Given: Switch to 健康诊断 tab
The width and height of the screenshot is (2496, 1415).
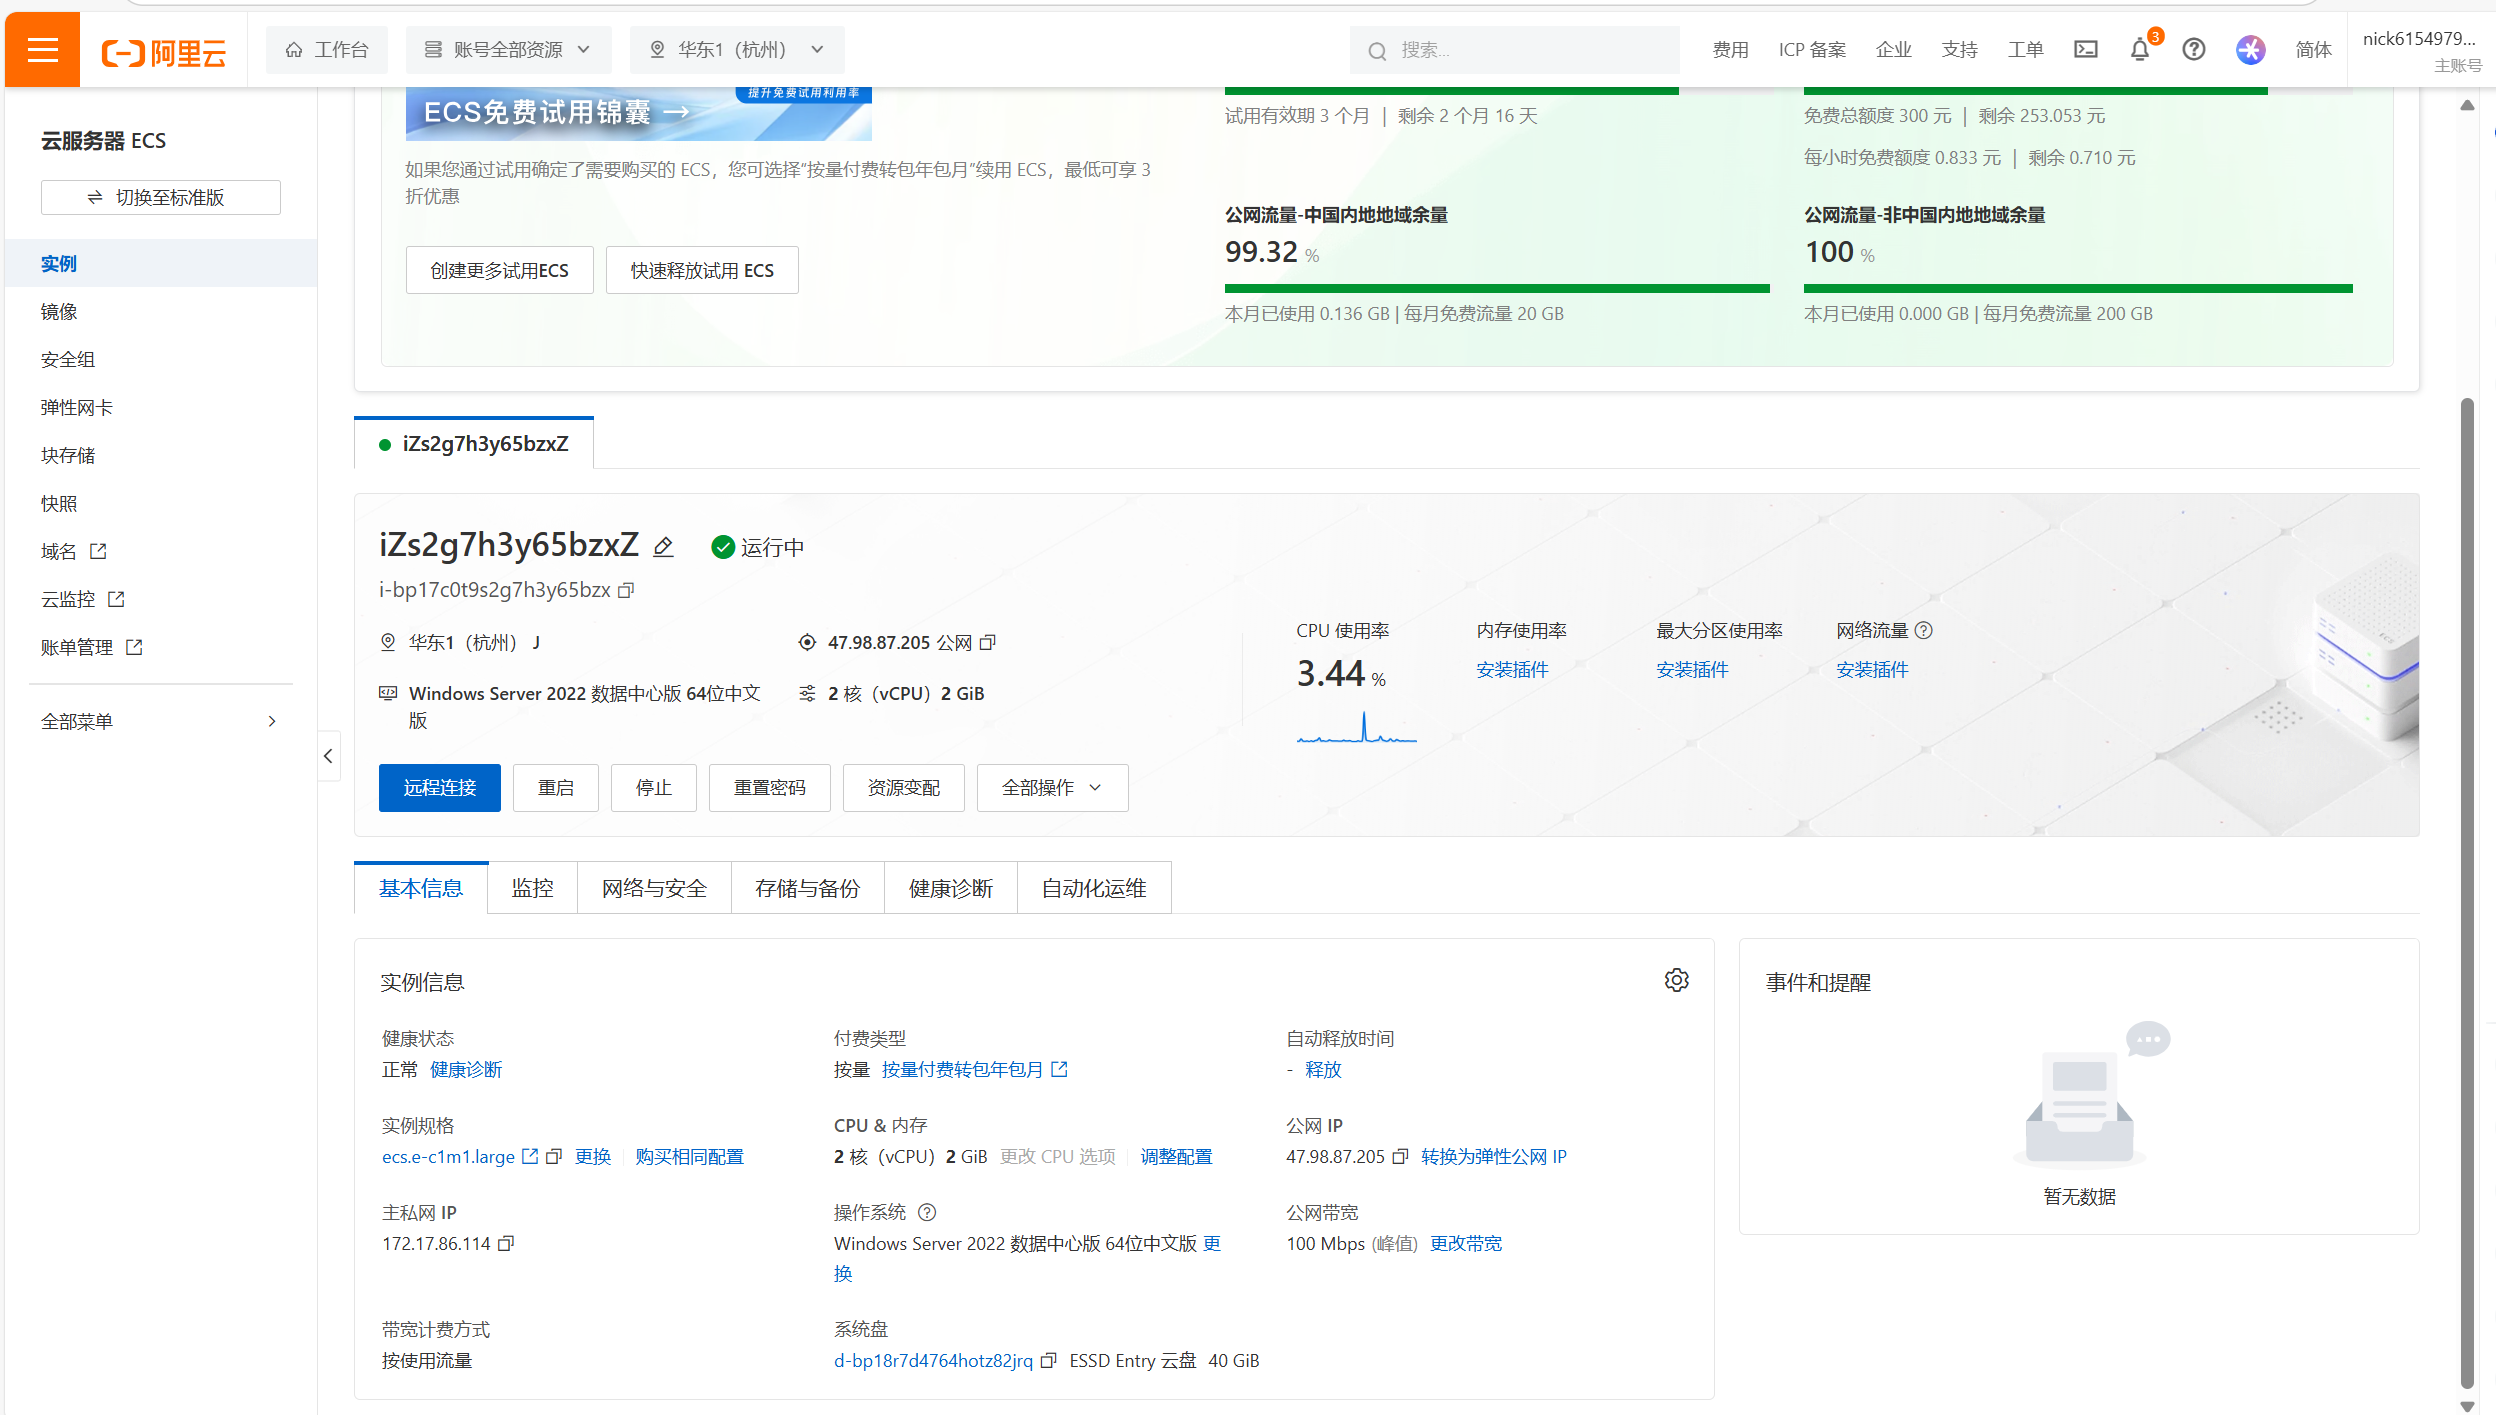Looking at the screenshot, I should (x=951, y=888).
